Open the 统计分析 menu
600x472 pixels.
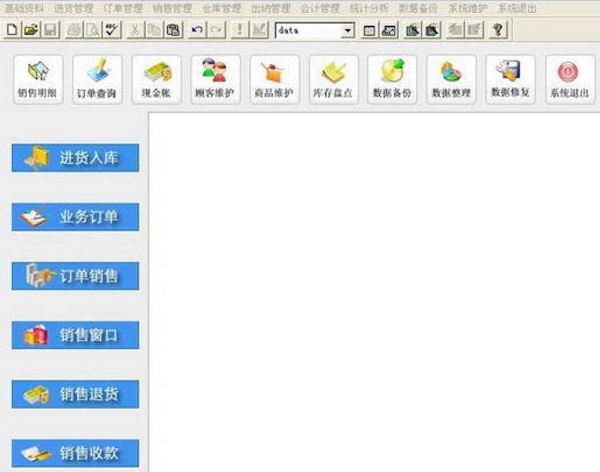(369, 8)
